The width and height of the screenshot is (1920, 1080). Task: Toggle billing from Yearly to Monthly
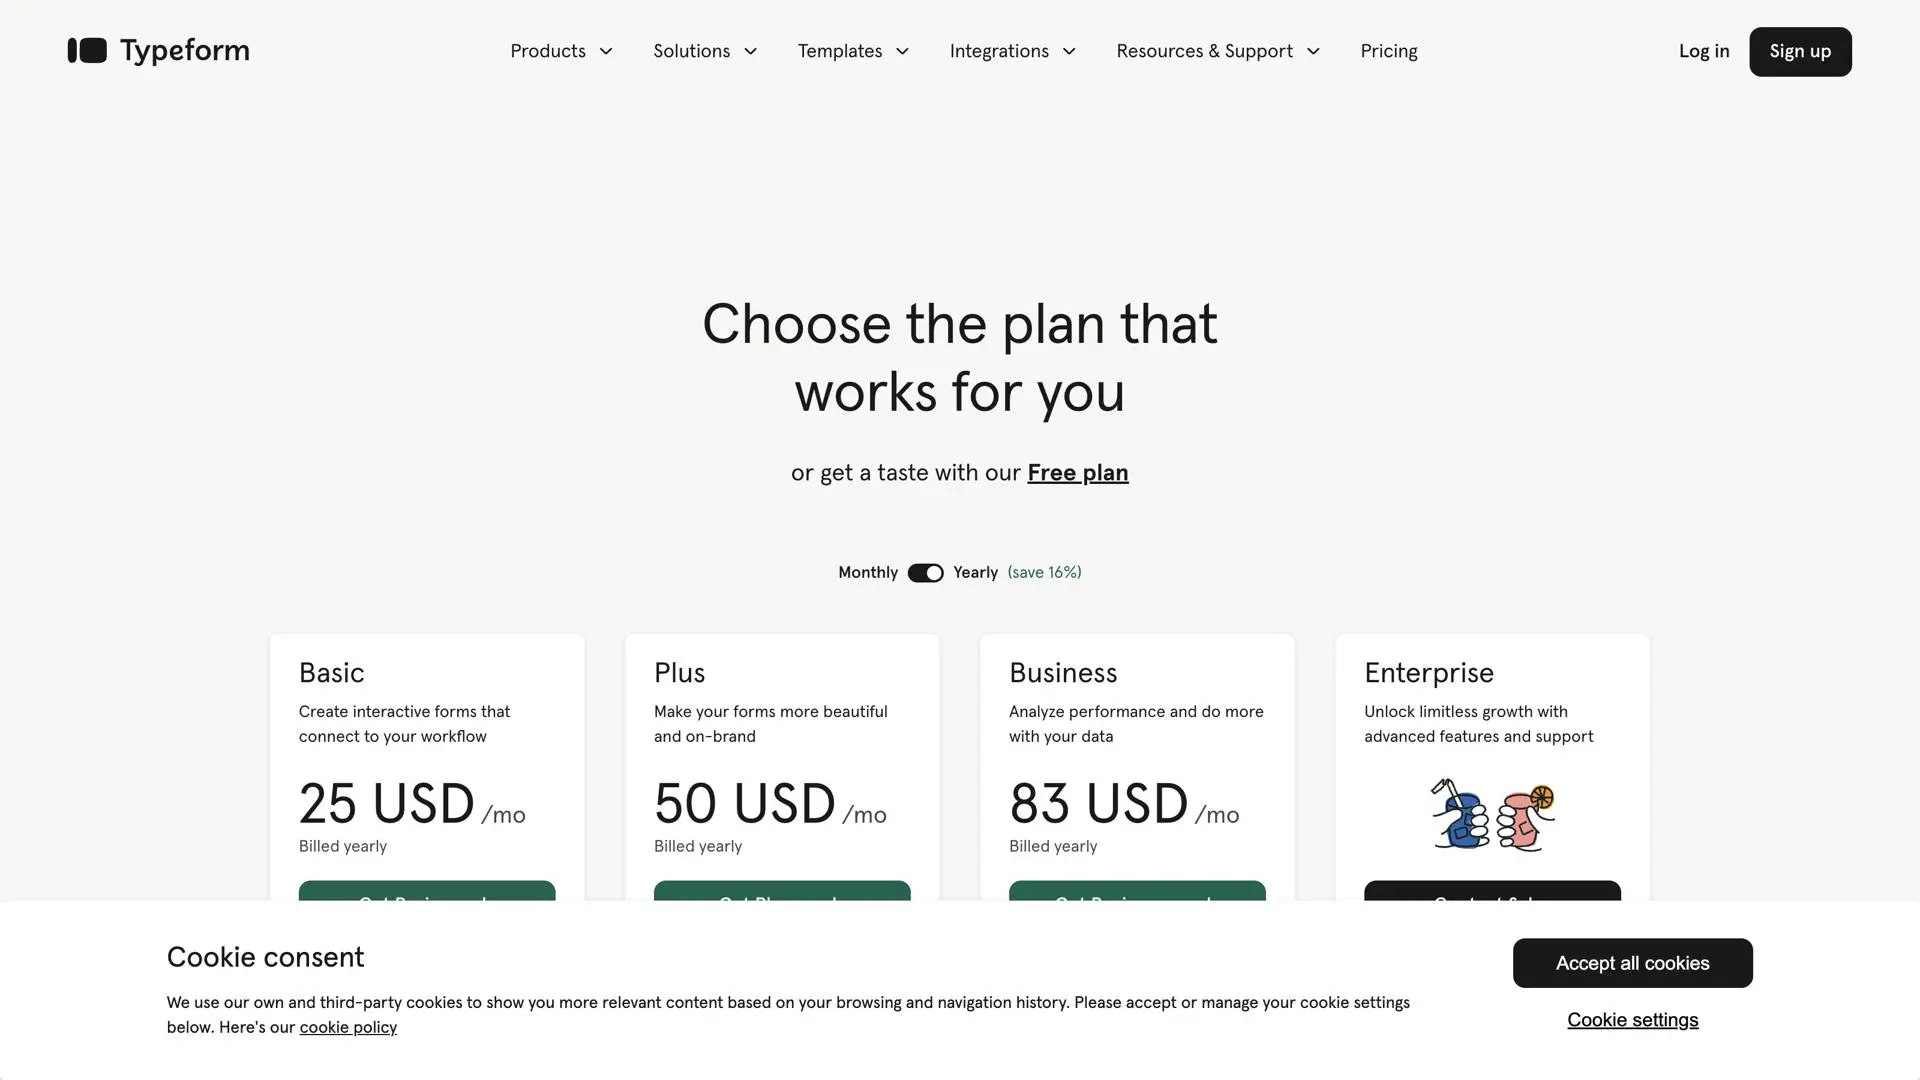924,572
